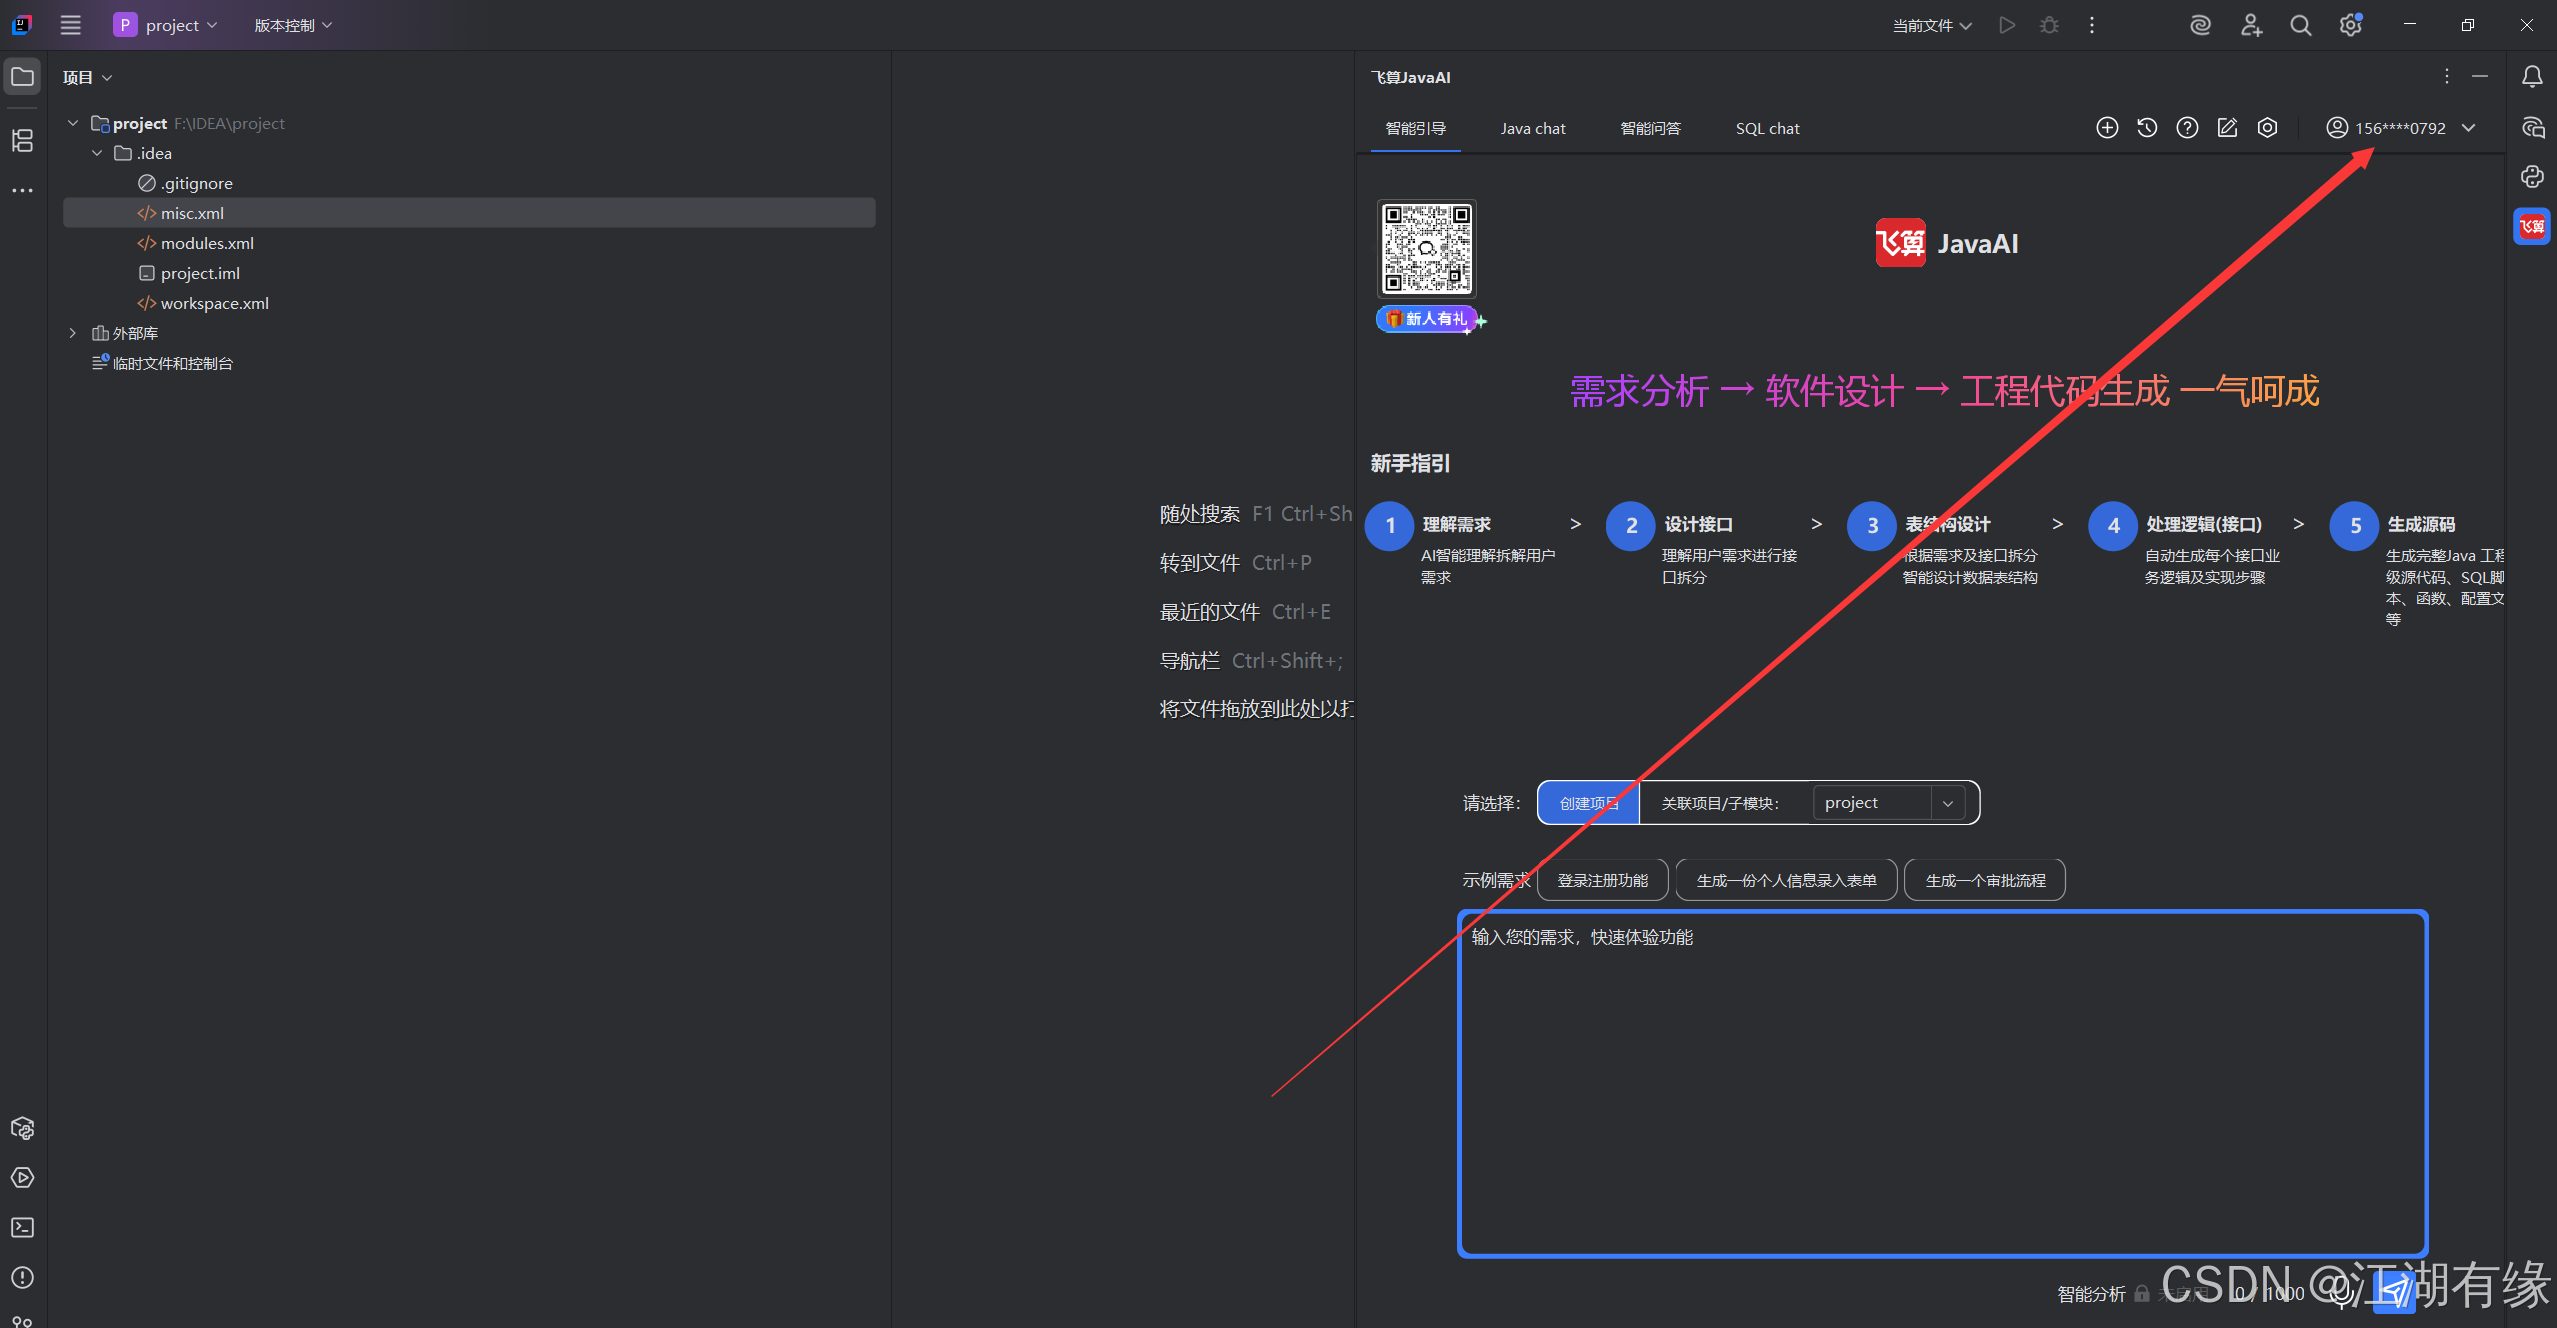2557x1328 pixels.
Task: Open the AI chat tool window icon
Action: tap(2532, 127)
